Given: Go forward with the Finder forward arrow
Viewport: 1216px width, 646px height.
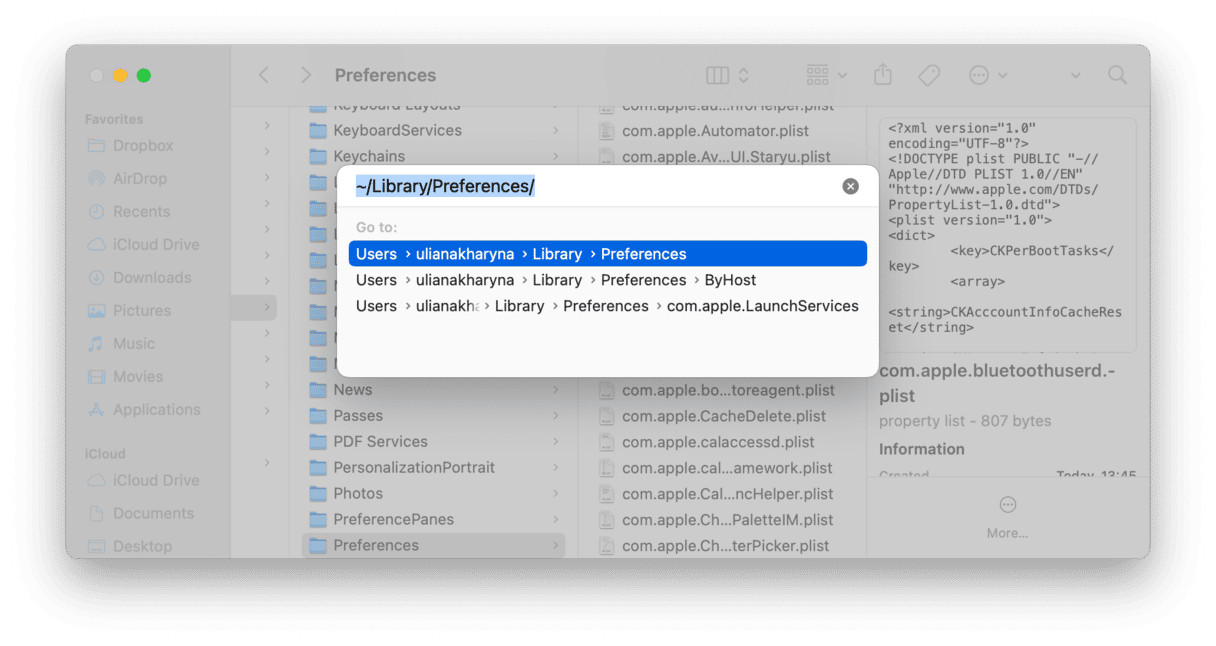Looking at the screenshot, I should pyautogui.click(x=306, y=75).
